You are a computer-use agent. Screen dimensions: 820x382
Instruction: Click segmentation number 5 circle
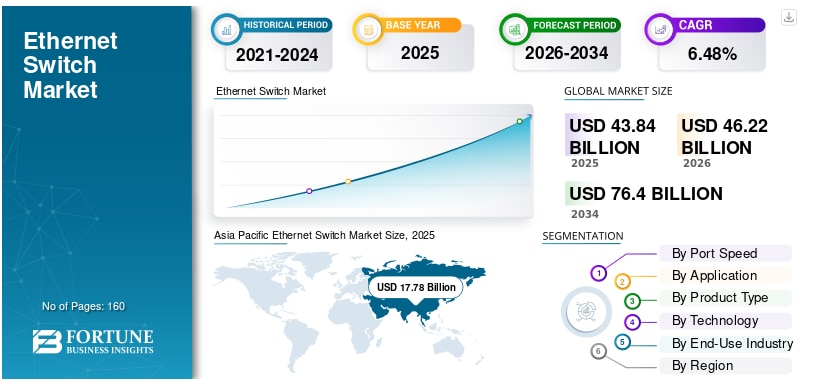[622, 342]
